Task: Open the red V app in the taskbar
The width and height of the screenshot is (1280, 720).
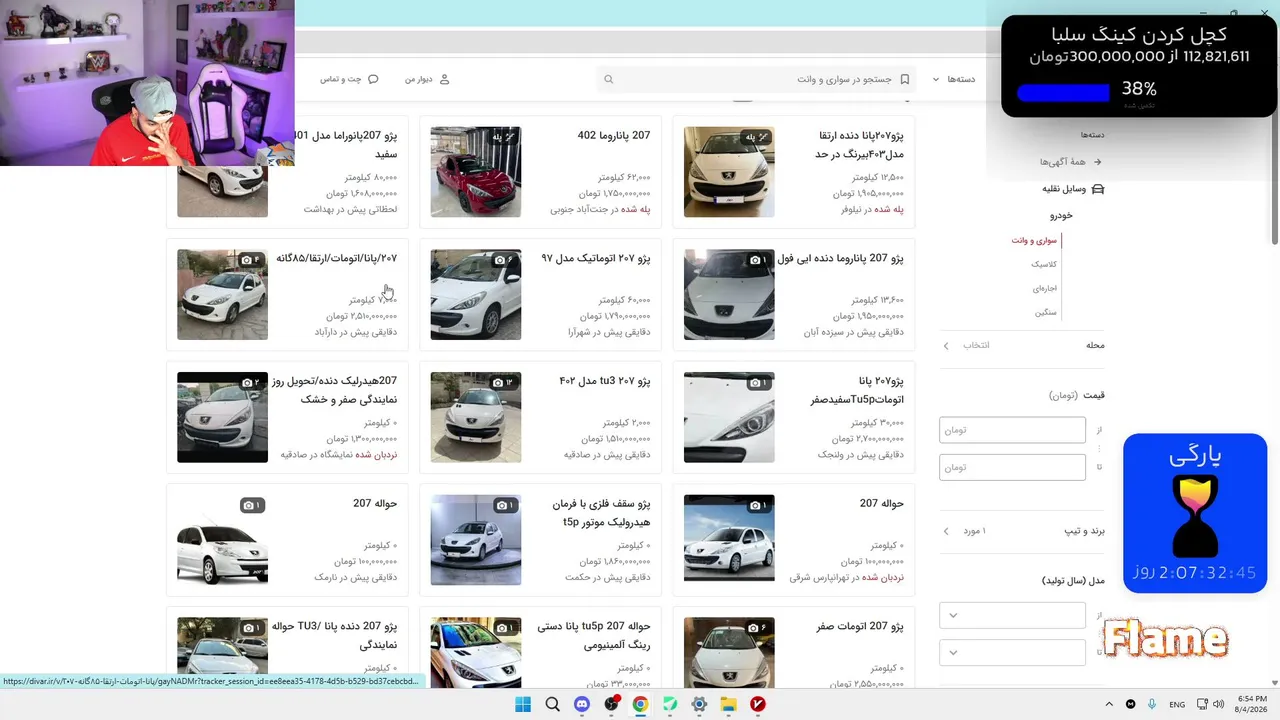Action: point(758,704)
